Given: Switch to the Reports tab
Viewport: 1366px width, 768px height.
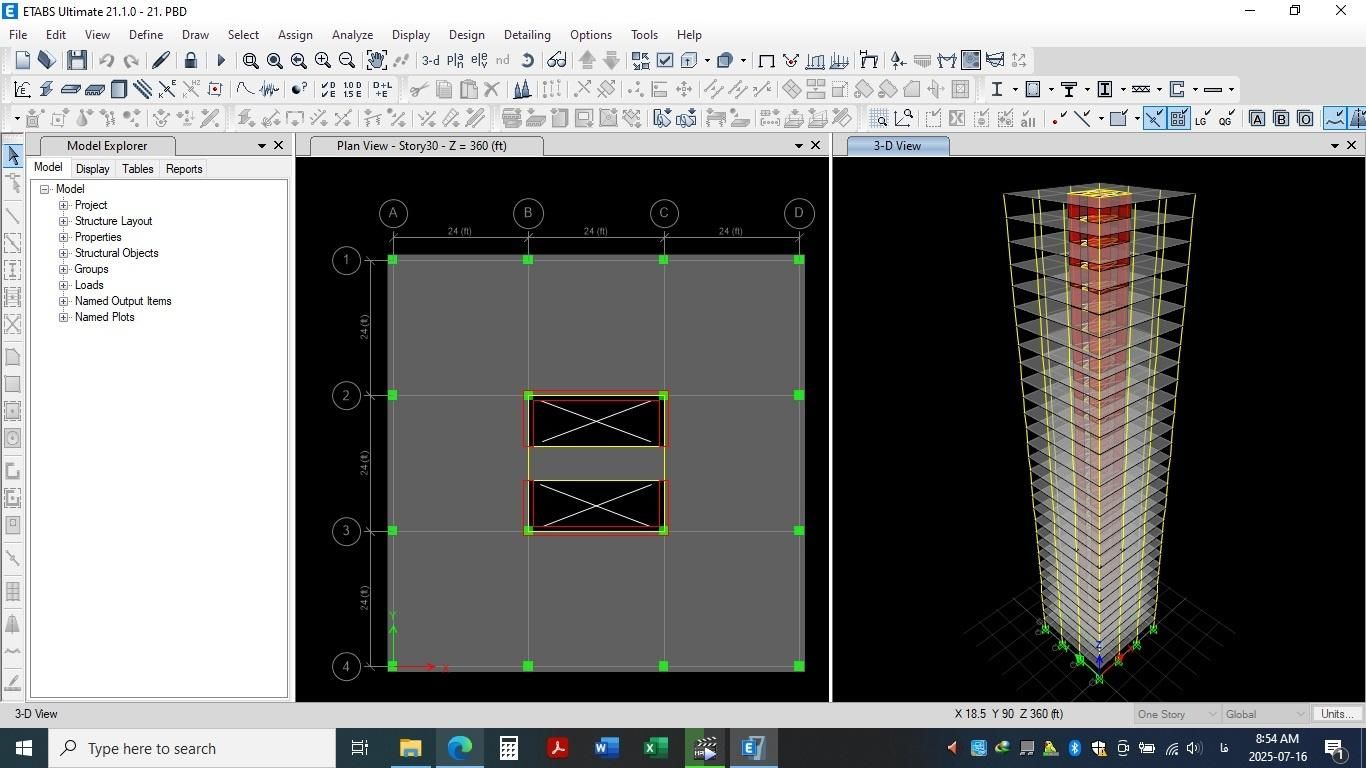Looking at the screenshot, I should pyautogui.click(x=184, y=169).
